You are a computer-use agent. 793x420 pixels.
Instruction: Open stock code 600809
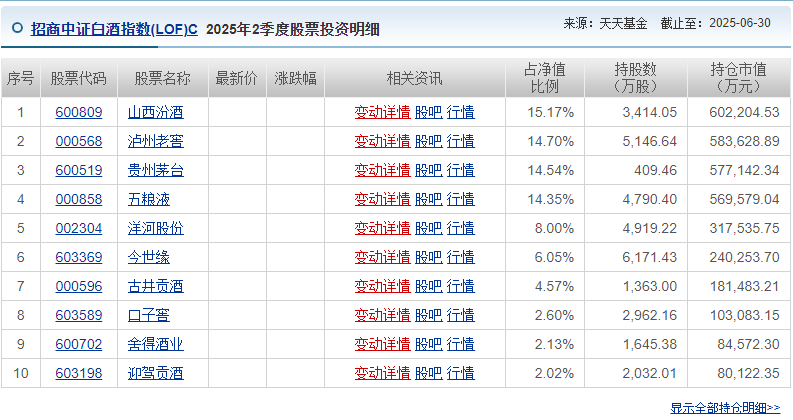point(79,112)
